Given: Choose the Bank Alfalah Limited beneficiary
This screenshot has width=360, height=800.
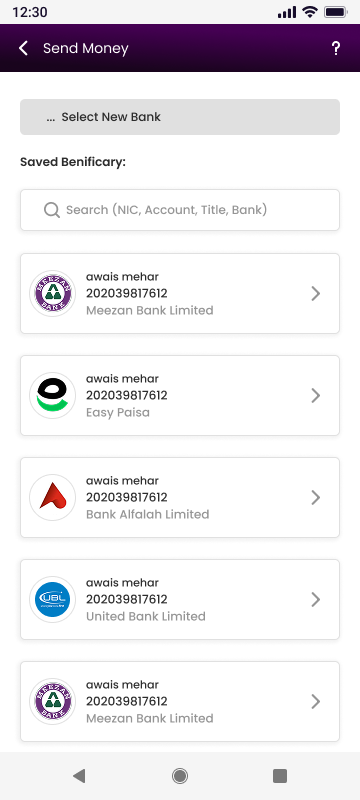Looking at the screenshot, I should tap(180, 497).
